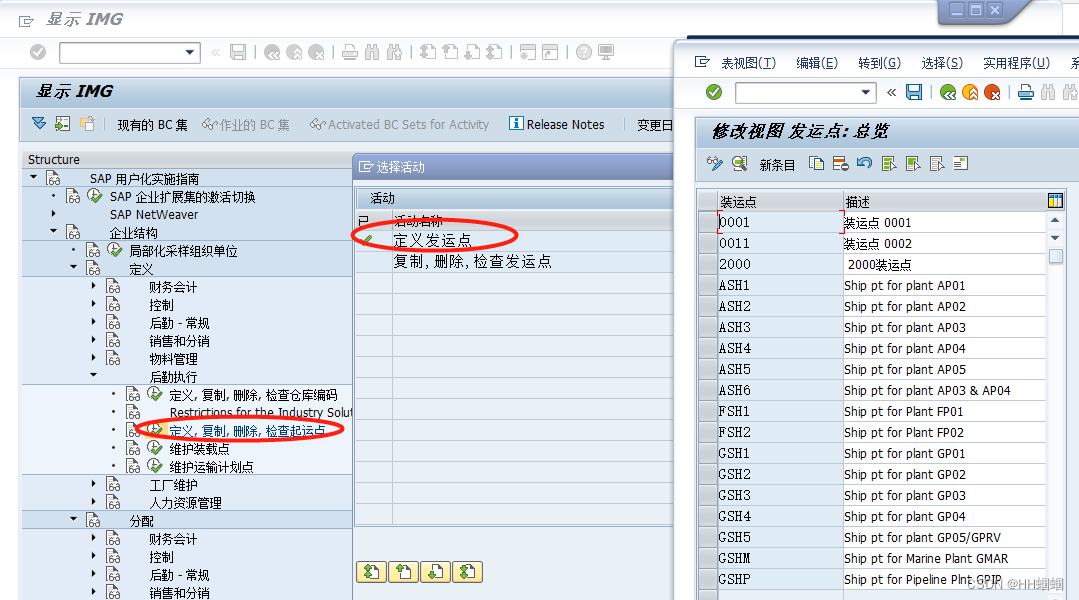Click the Undo change arrow icon
1079x600 pixels.
[864, 163]
